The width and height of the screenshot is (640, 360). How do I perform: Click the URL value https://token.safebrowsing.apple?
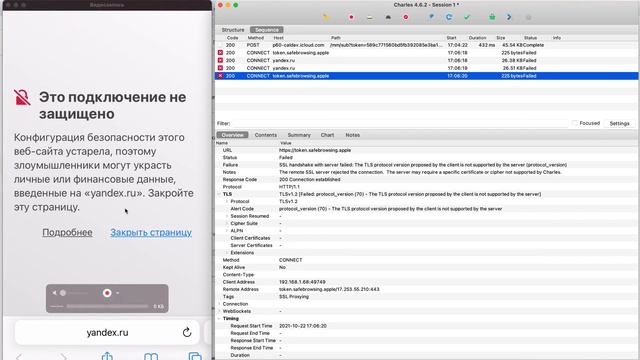point(315,150)
